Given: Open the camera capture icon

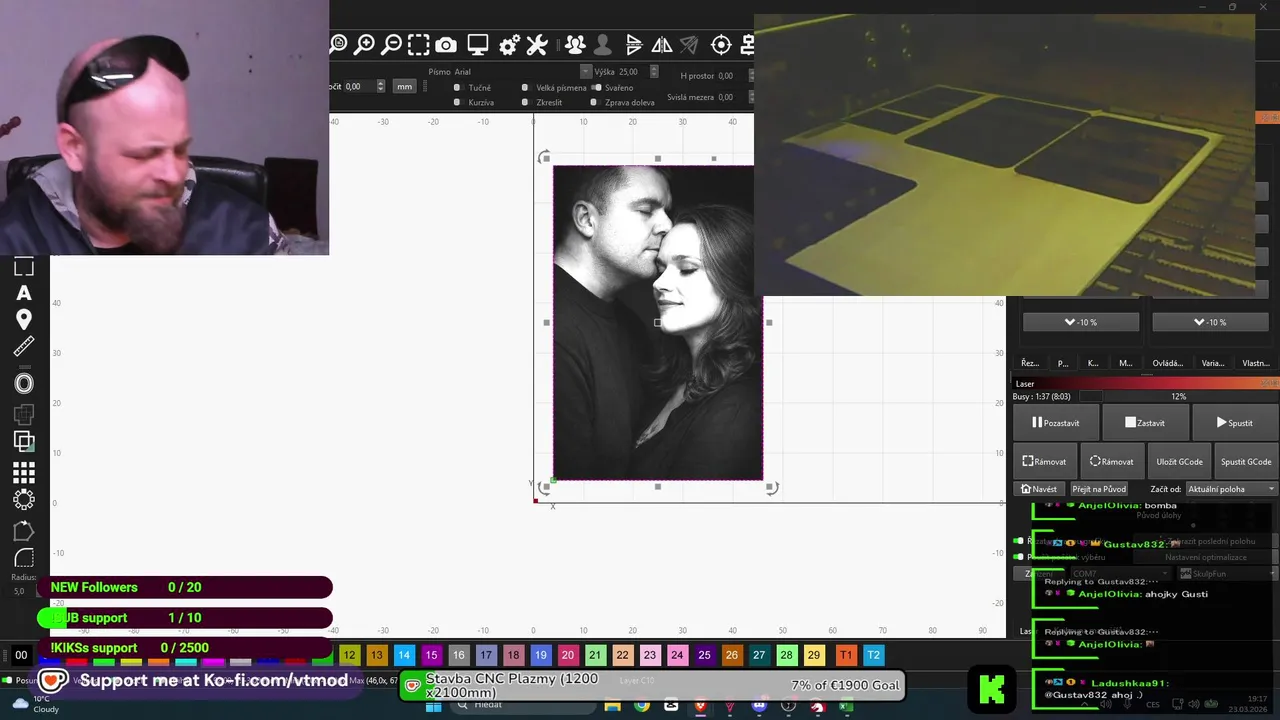Looking at the screenshot, I should point(446,45).
